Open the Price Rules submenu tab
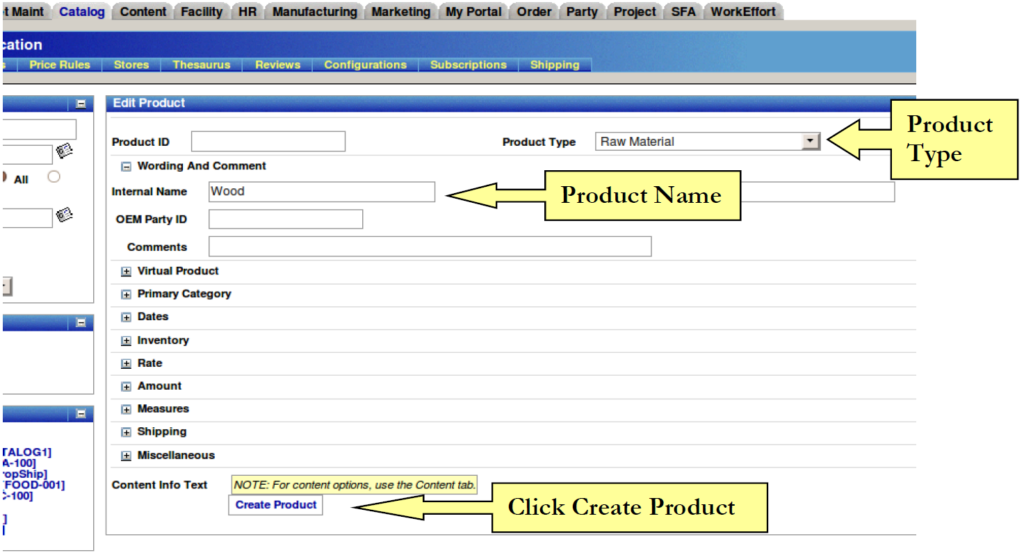This screenshot has width=1024, height=555. click(60, 65)
